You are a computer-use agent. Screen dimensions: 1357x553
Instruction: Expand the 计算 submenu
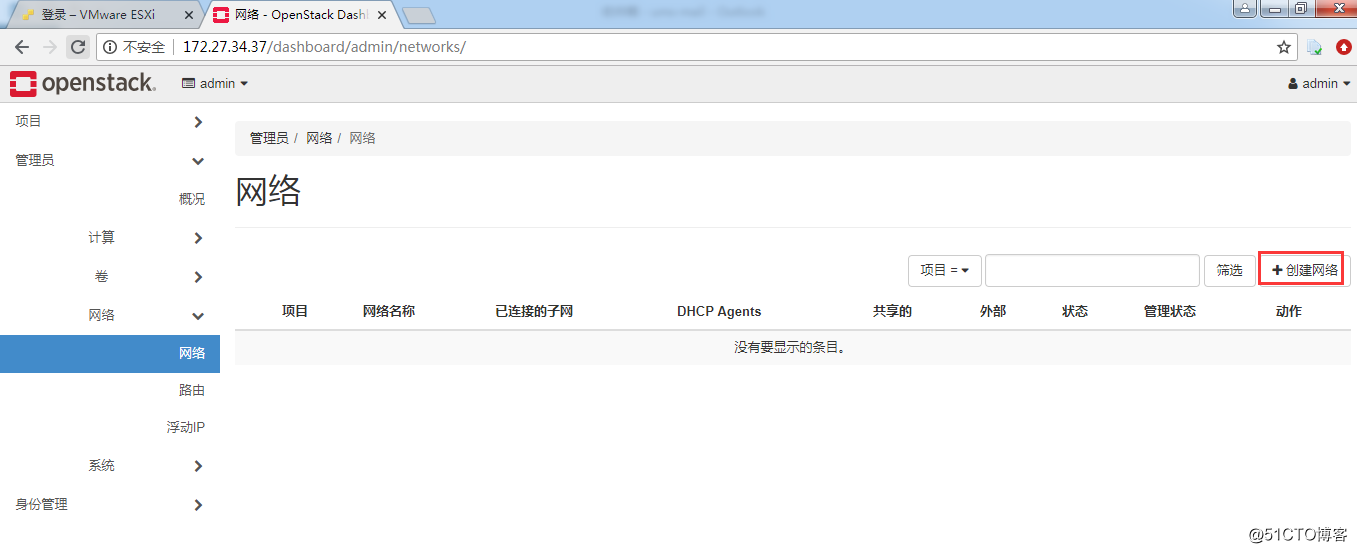click(x=110, y=238)
